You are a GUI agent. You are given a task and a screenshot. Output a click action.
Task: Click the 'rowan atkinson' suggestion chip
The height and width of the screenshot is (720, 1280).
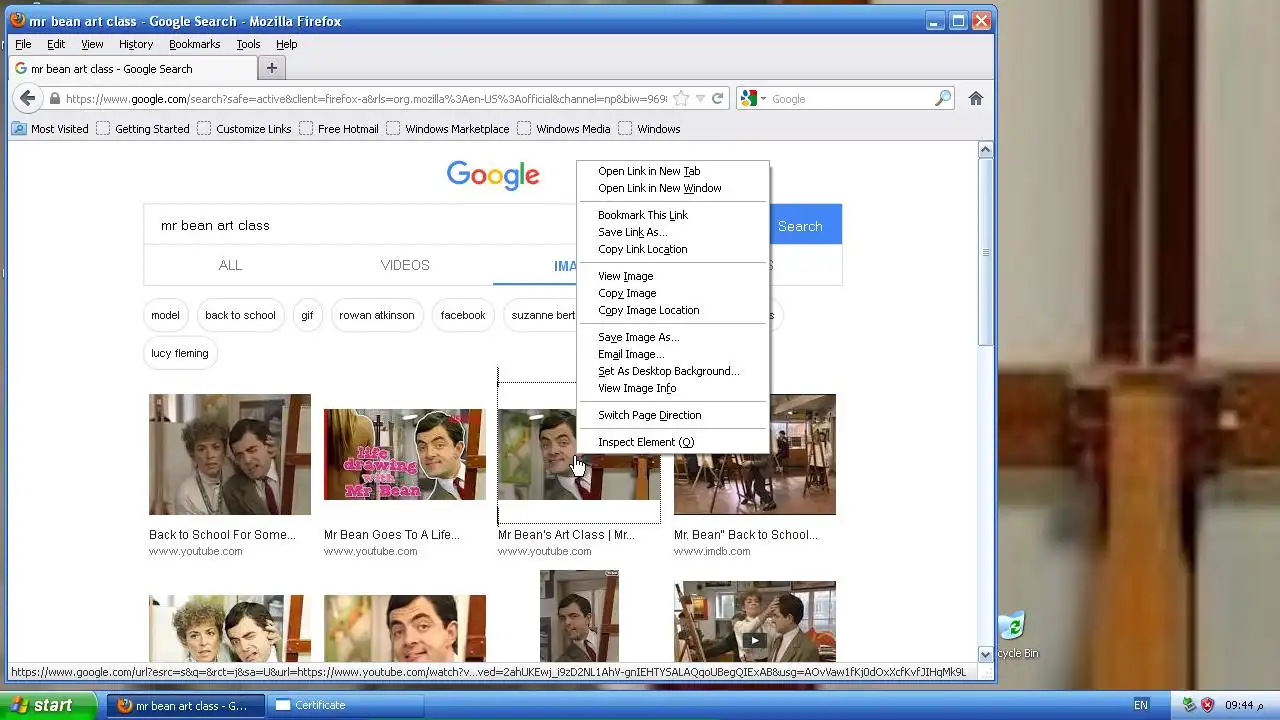376,315
